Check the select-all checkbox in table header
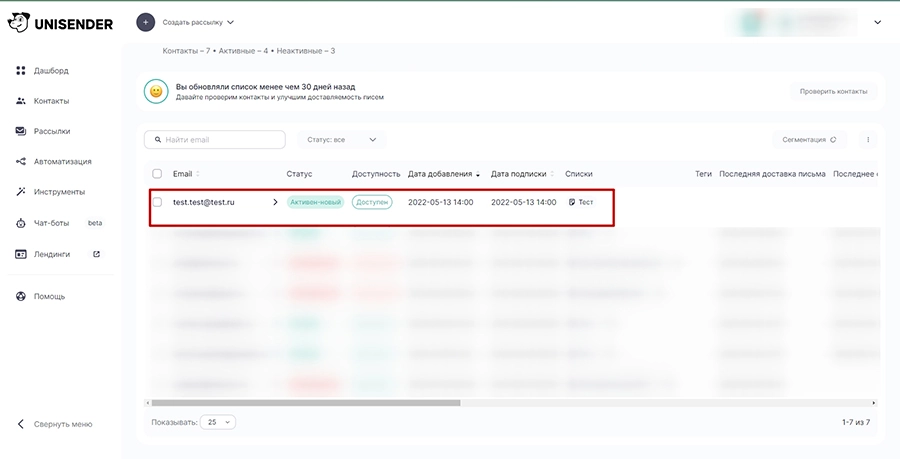900x459 pixels. 157,174
